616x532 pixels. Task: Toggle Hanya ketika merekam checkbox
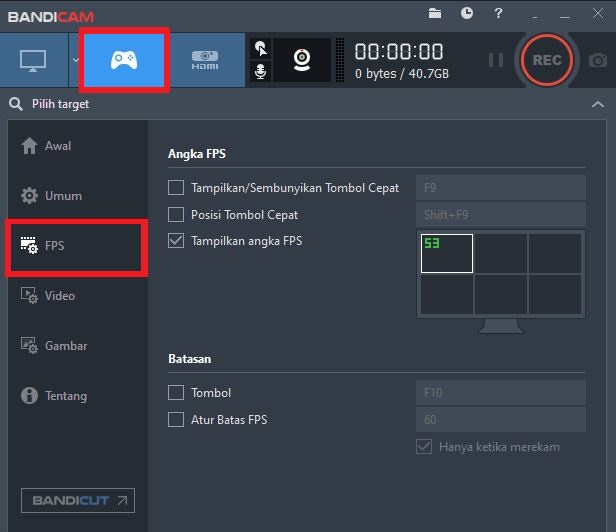point(424,447)
